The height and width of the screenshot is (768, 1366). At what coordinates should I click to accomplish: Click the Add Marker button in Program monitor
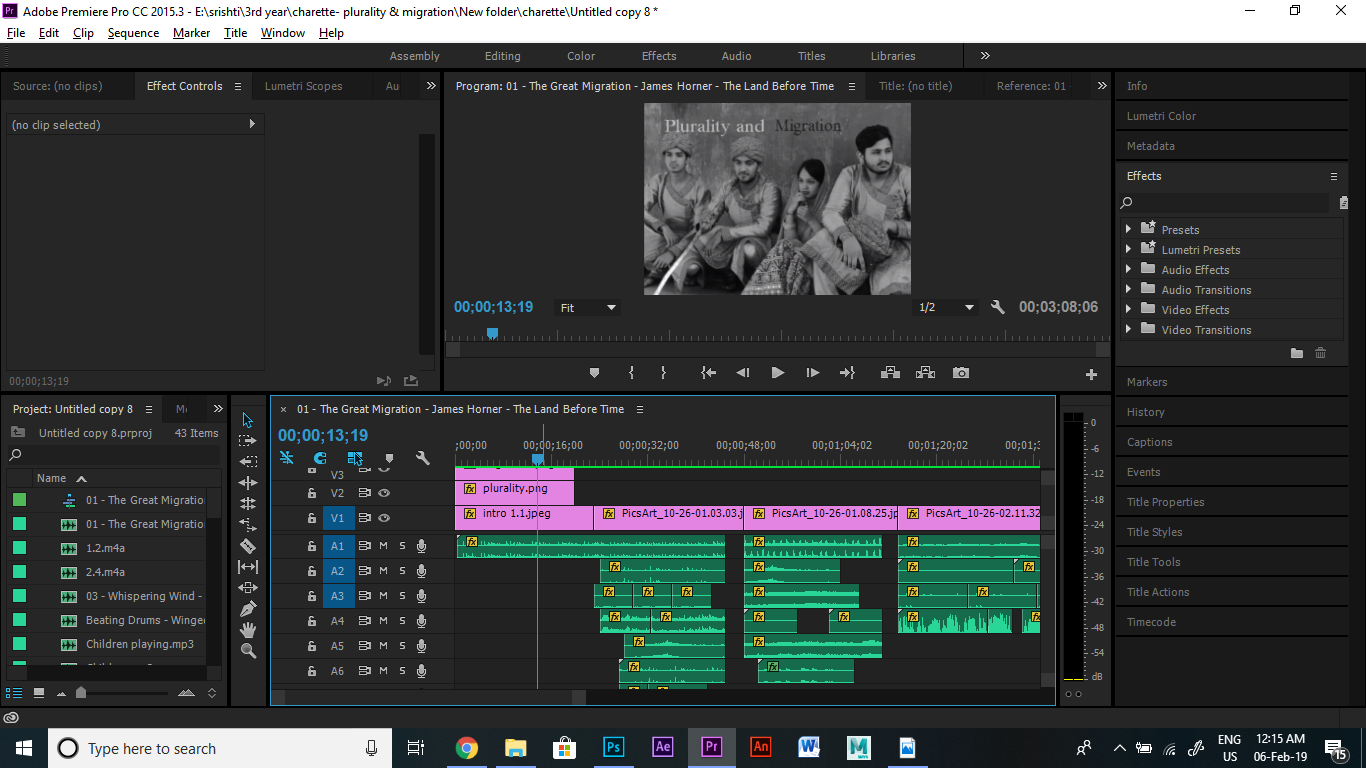coord(595,373)
